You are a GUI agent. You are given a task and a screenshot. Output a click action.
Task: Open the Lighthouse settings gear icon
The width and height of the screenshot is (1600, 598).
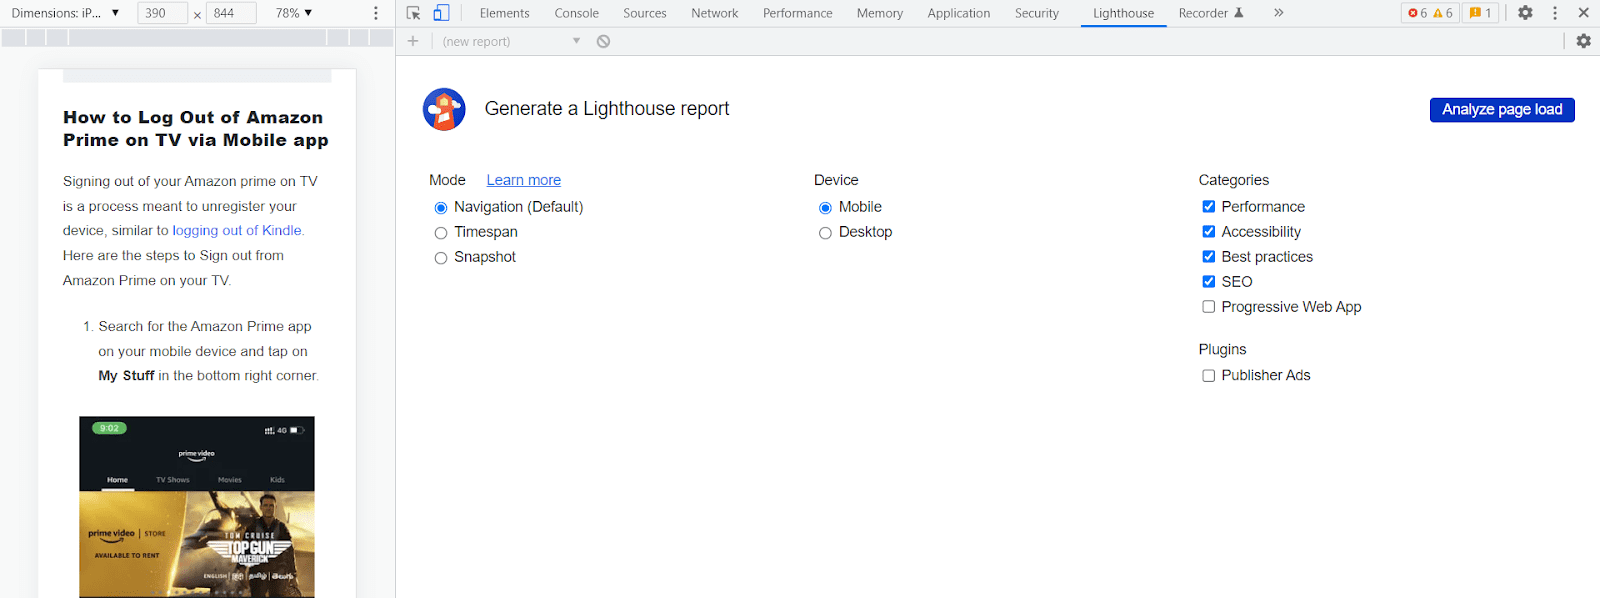coord(1584,41)
